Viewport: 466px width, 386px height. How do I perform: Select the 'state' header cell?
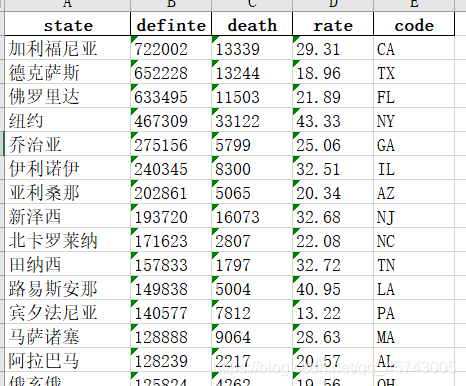(68, 24)
